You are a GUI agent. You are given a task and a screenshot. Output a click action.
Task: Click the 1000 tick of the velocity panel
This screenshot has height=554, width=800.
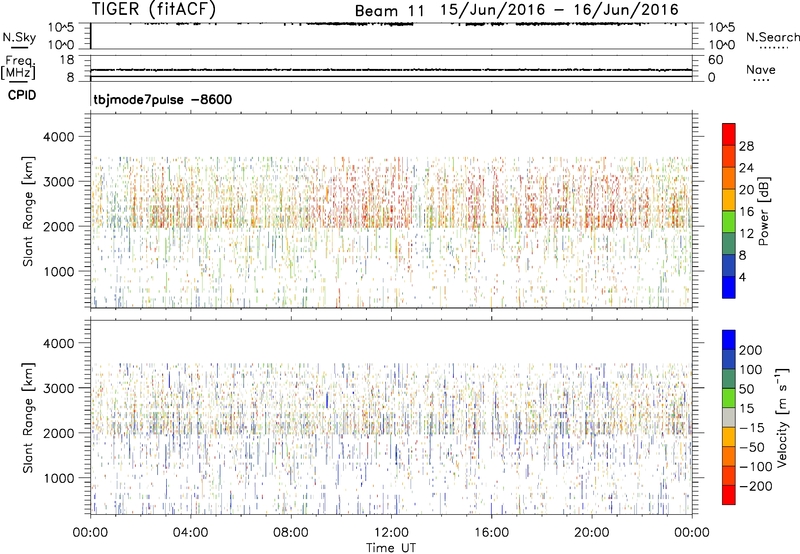click(58, 478)
